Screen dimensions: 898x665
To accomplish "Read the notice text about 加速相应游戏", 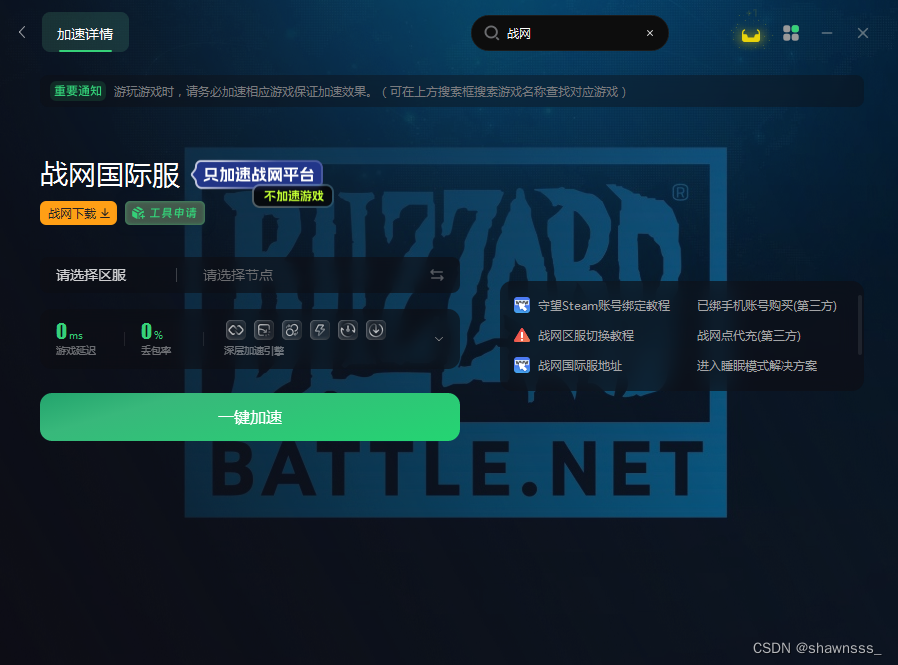I will tap(369, 92).
